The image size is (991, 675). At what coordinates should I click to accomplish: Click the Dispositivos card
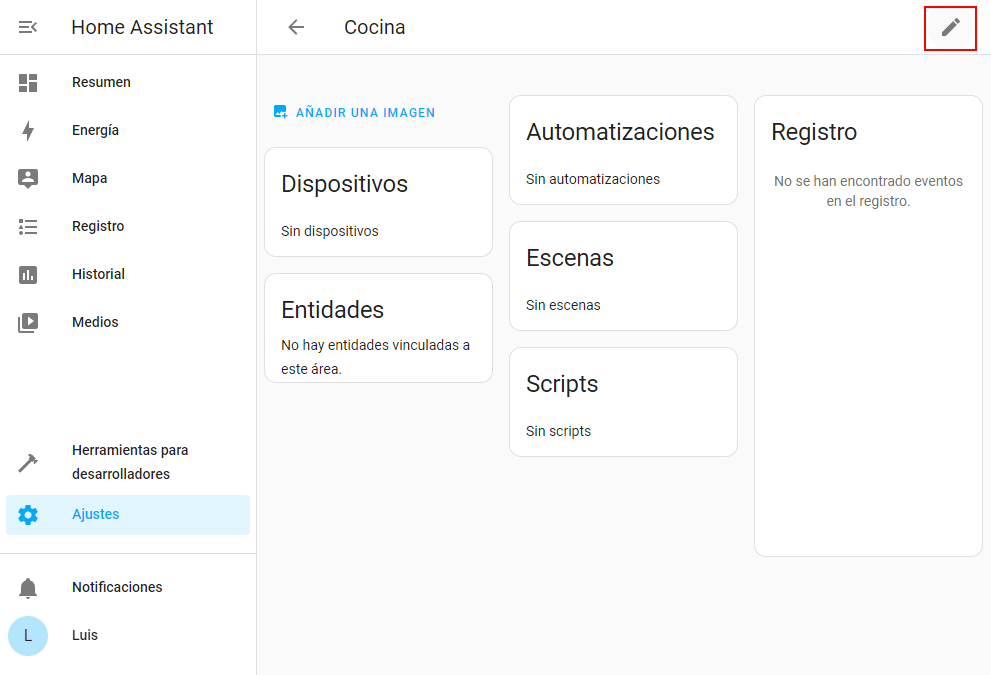coord(378,202)
